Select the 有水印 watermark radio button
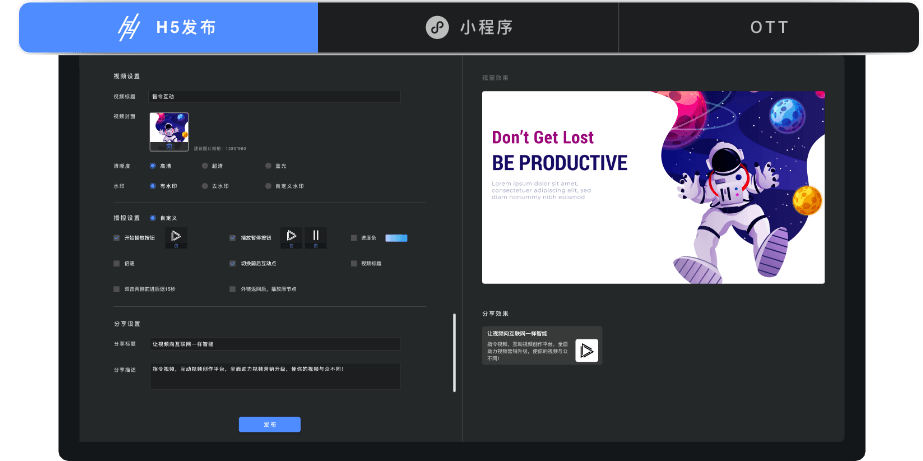Image resolution: width=923 pixels, height=461 pixels. tap(153, 186)
